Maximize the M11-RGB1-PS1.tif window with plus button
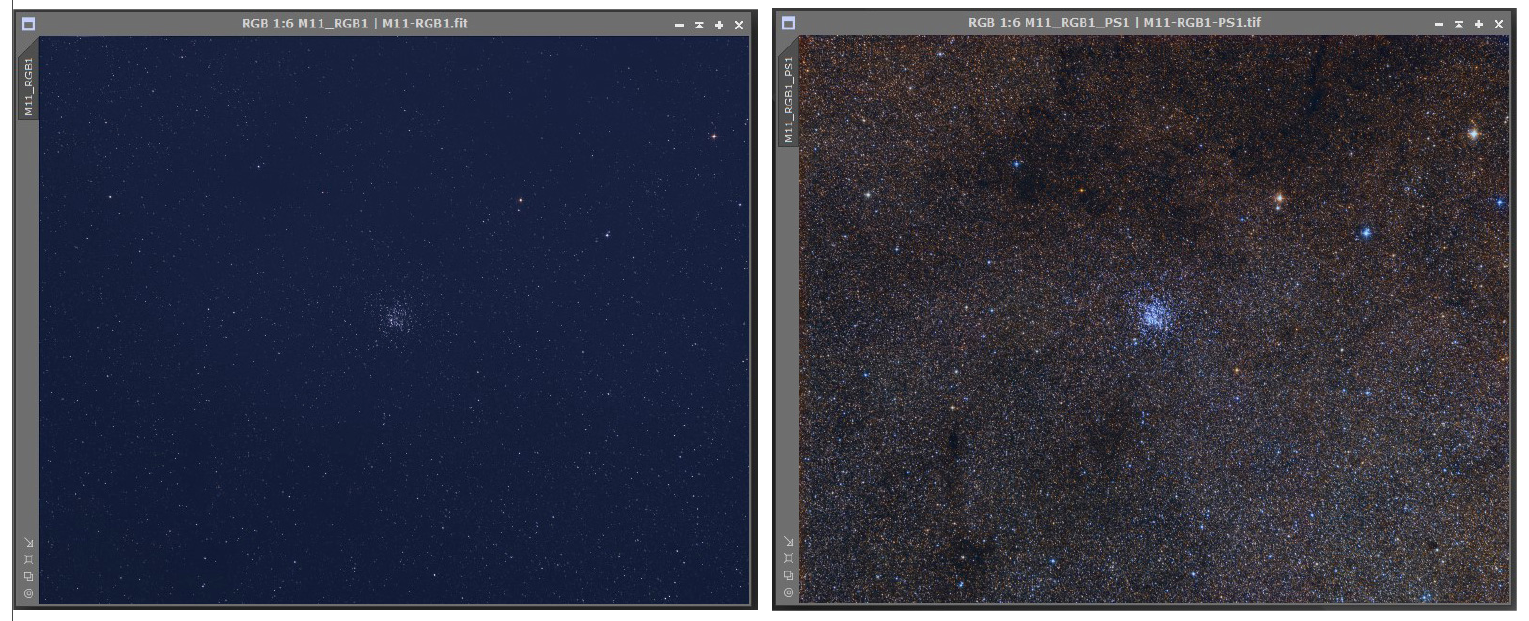The image size is (1529, 621). (x=1479, y=23)
